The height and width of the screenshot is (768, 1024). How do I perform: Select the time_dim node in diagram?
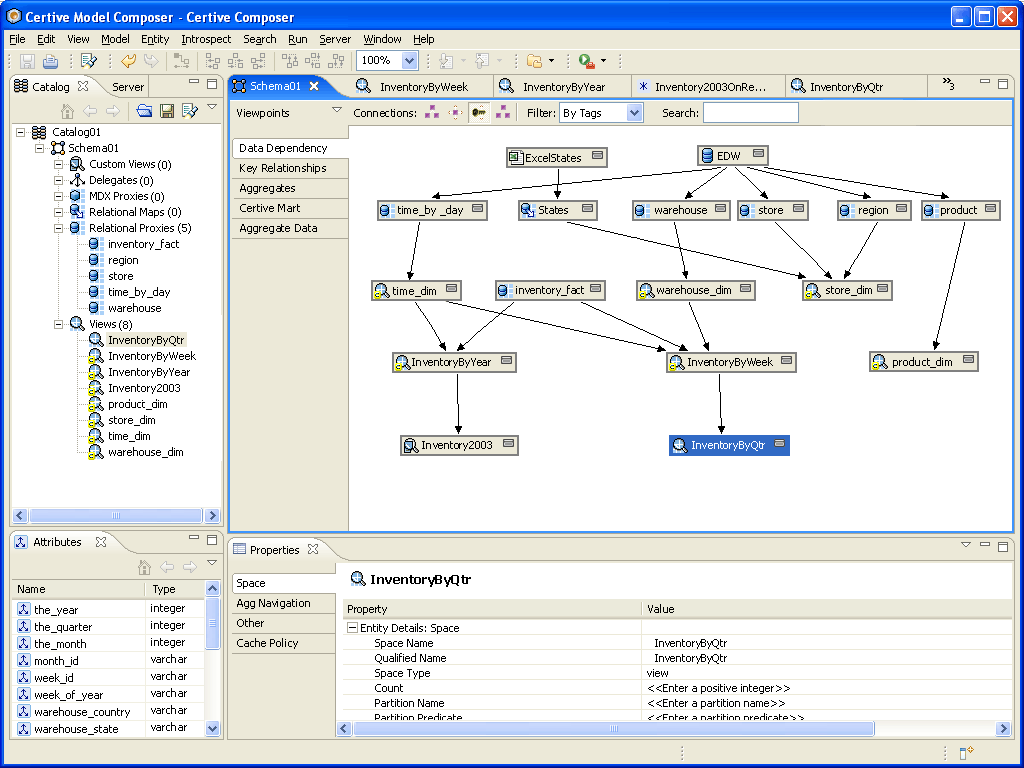416,290
